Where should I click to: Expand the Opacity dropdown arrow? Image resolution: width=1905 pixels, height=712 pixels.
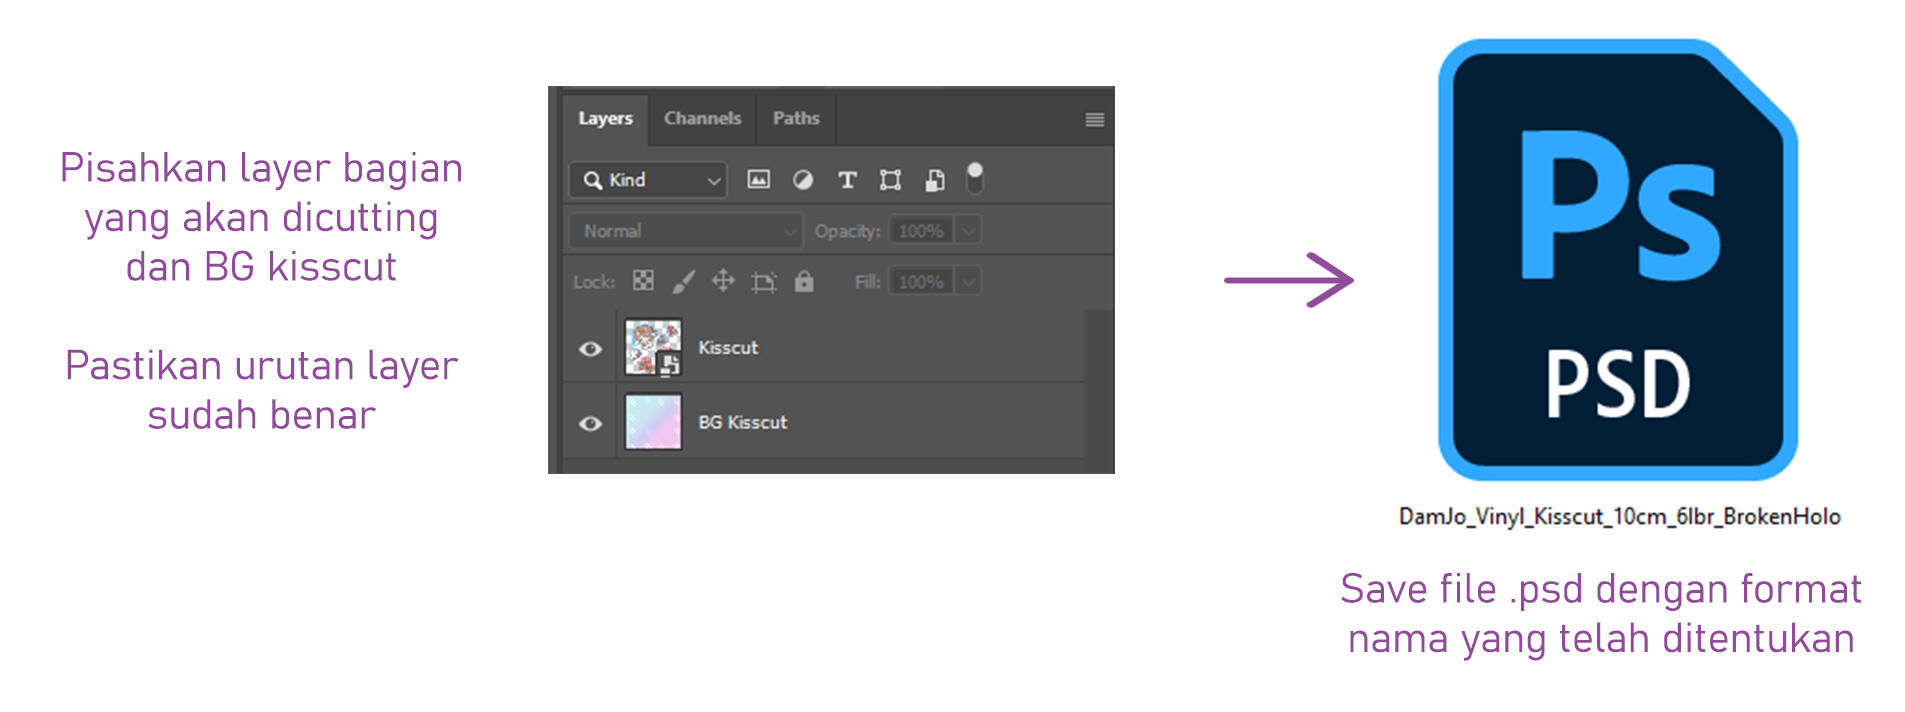pyautogui.click(x=968, y=231)
